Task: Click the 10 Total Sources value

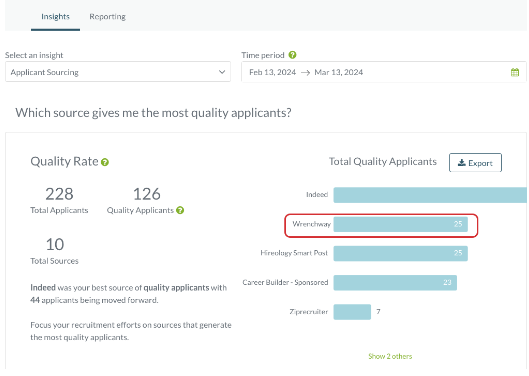Action: pos(55,244)
